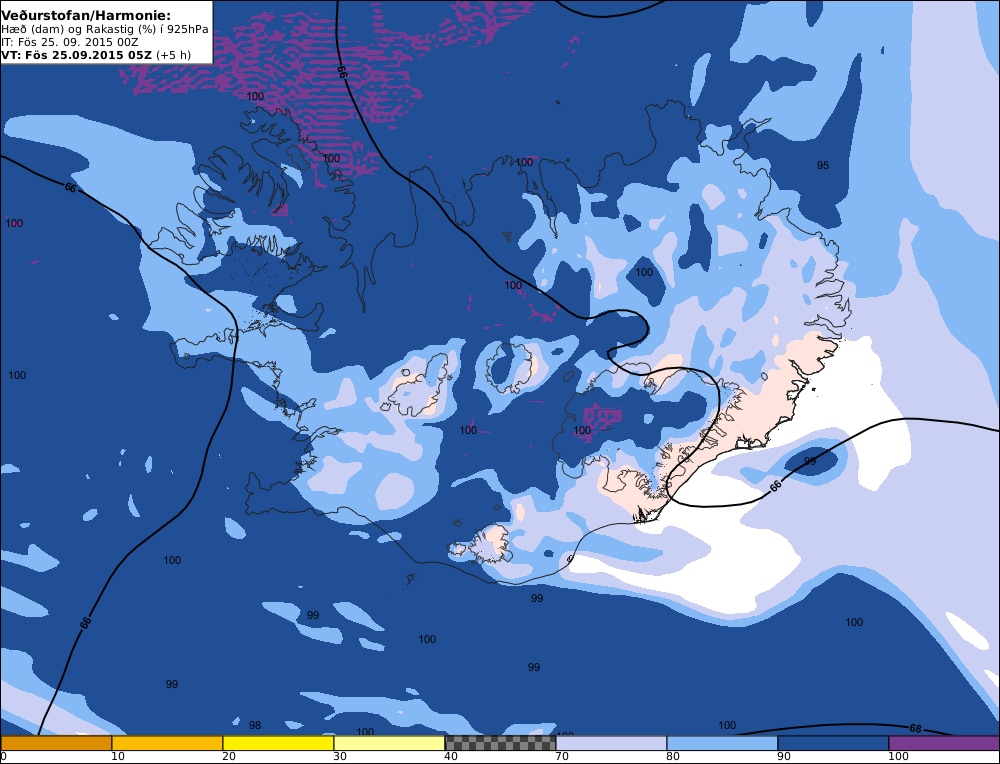Screen dimensions: 1000x764
Task: Click the 68 contour label at bottom right
Action: (915, 728)
